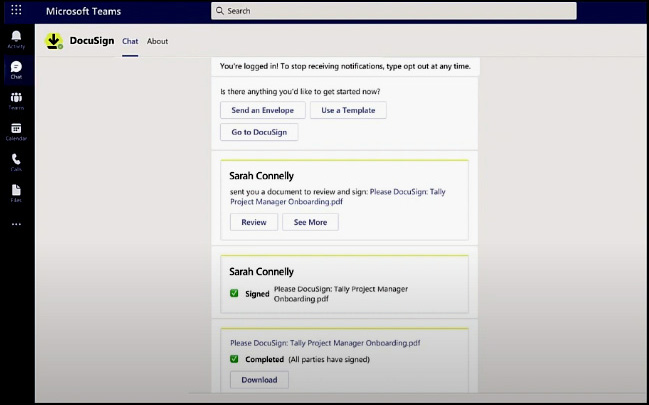Image resolution: width=649 pixels, height=405 pixels.
Task: Click the Search input field
Action: coord(394,11)
